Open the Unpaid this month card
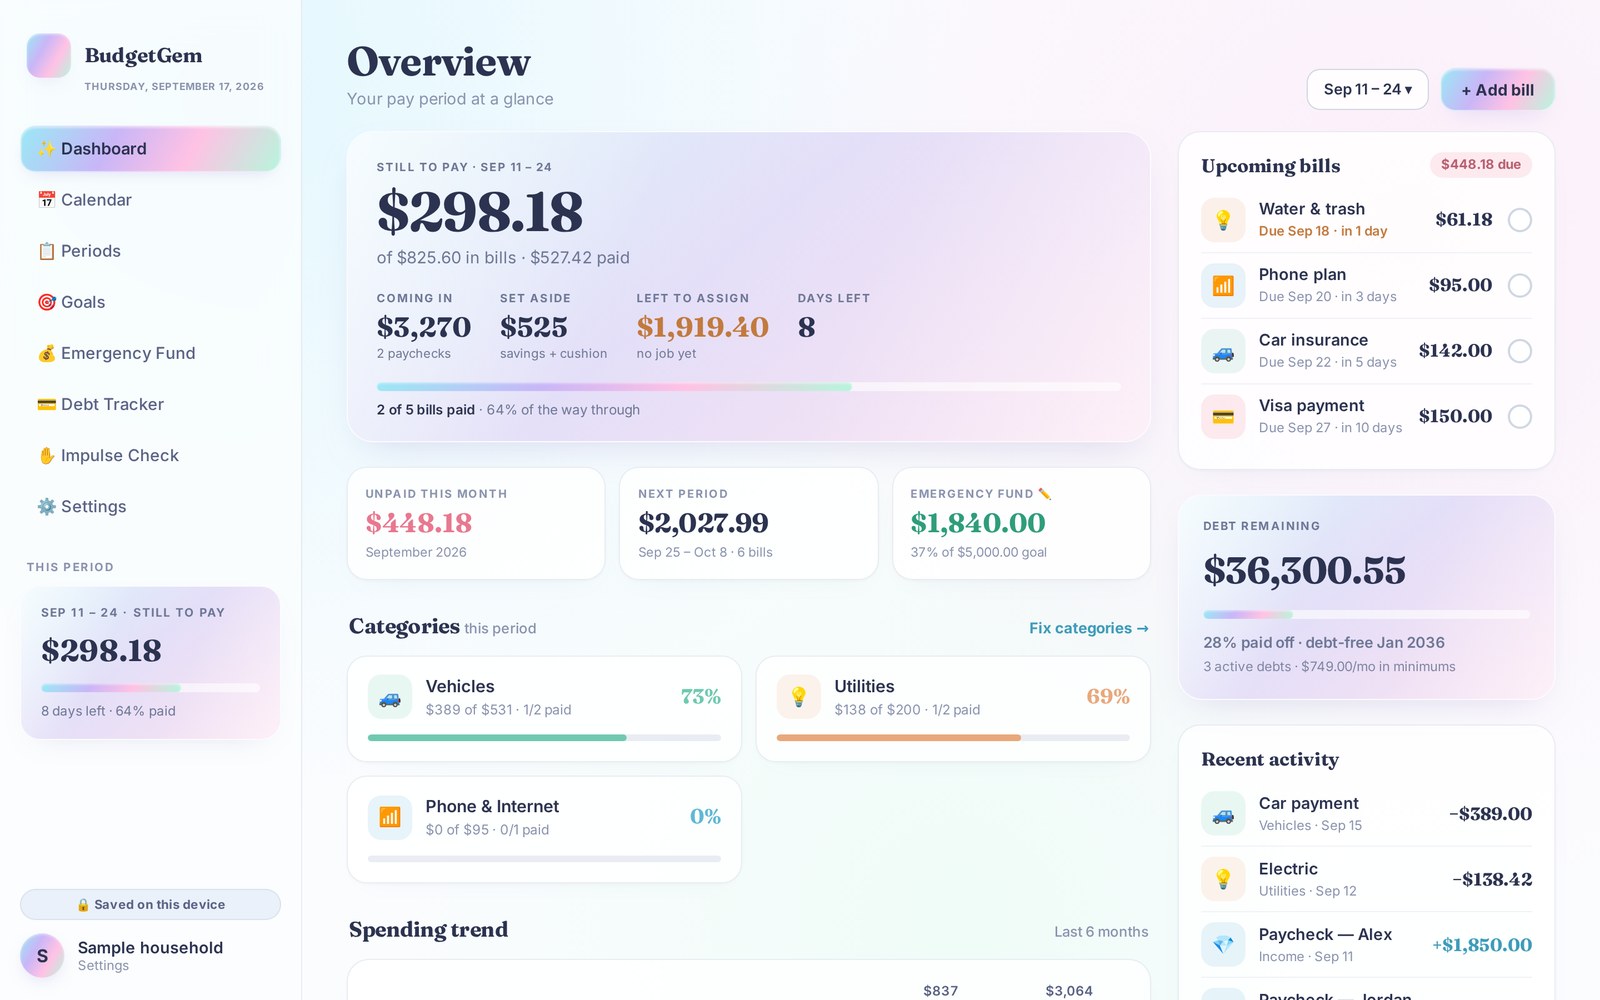Screen dimensions: 1600x1000 (x=476, y=523)
